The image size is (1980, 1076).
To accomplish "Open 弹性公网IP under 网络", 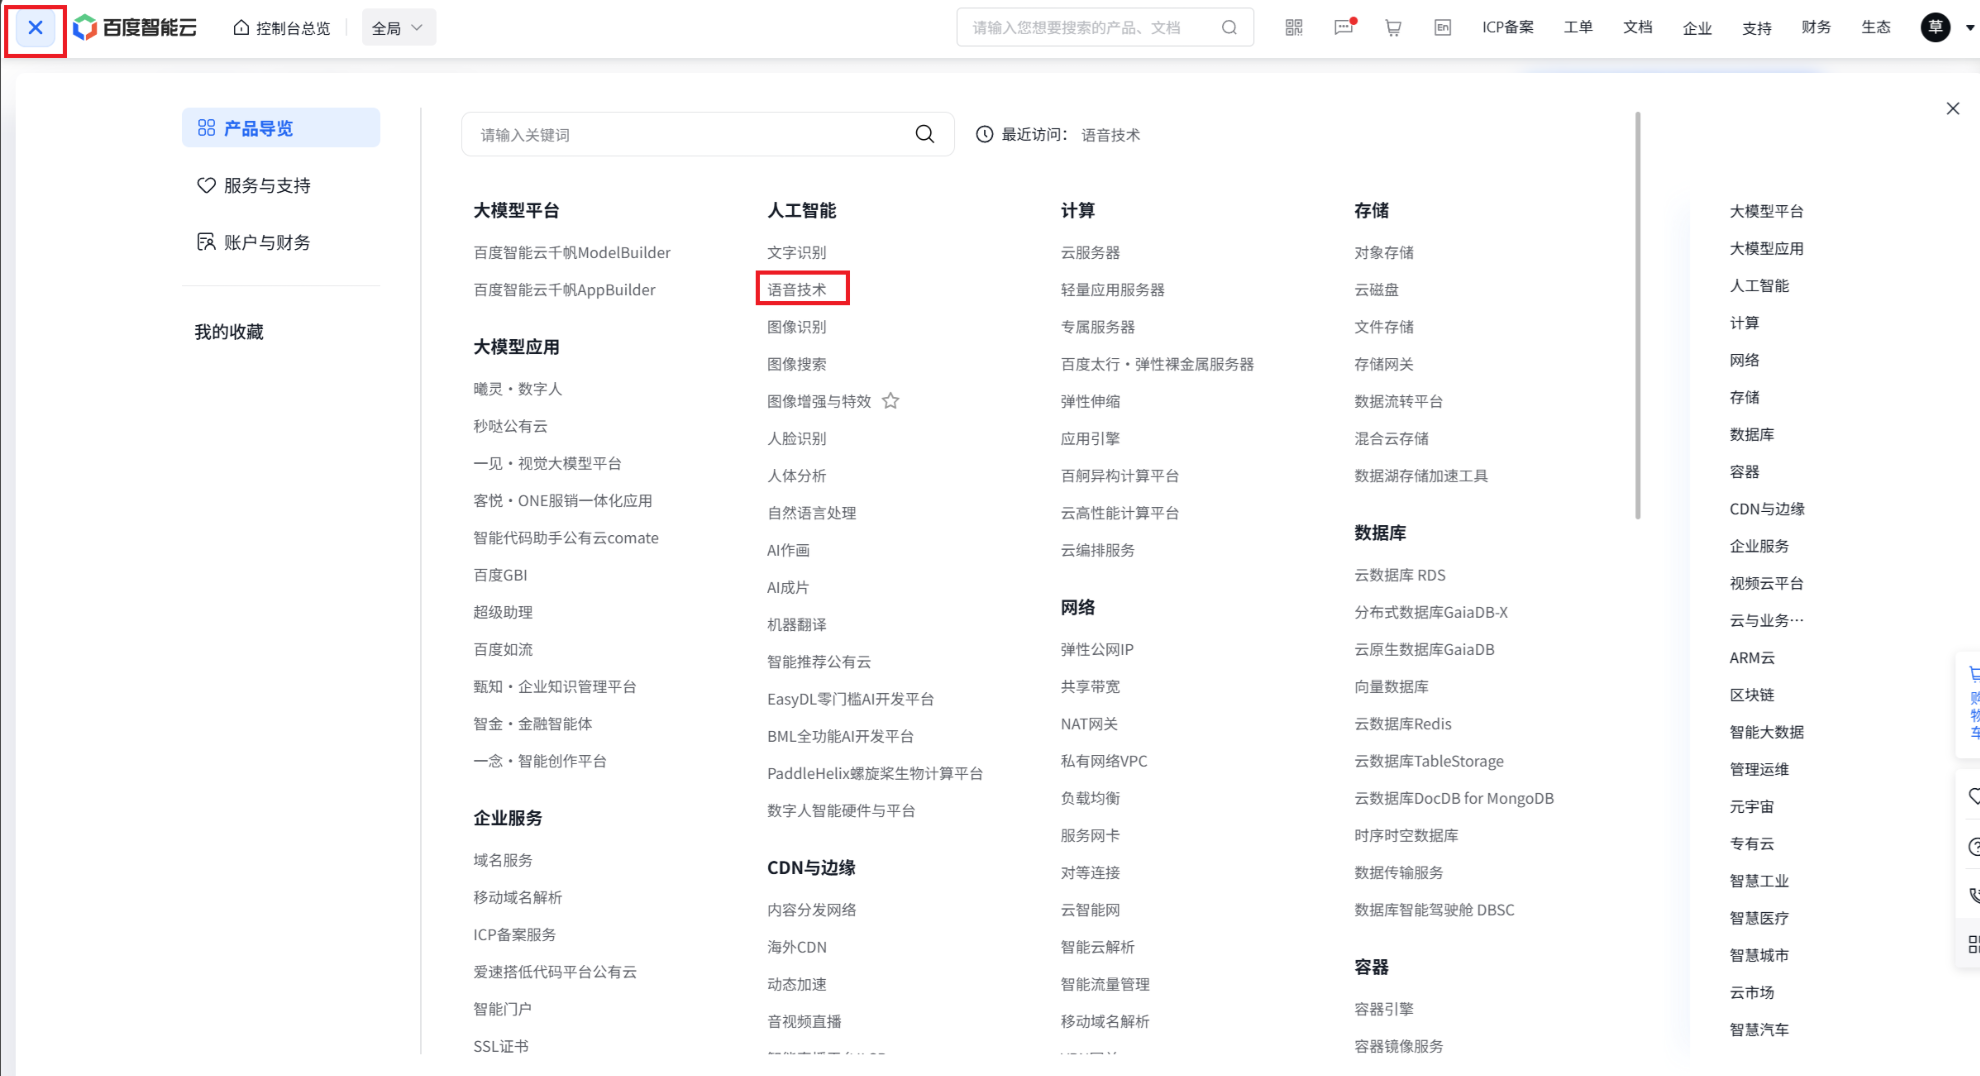I will click(1097, 650).
